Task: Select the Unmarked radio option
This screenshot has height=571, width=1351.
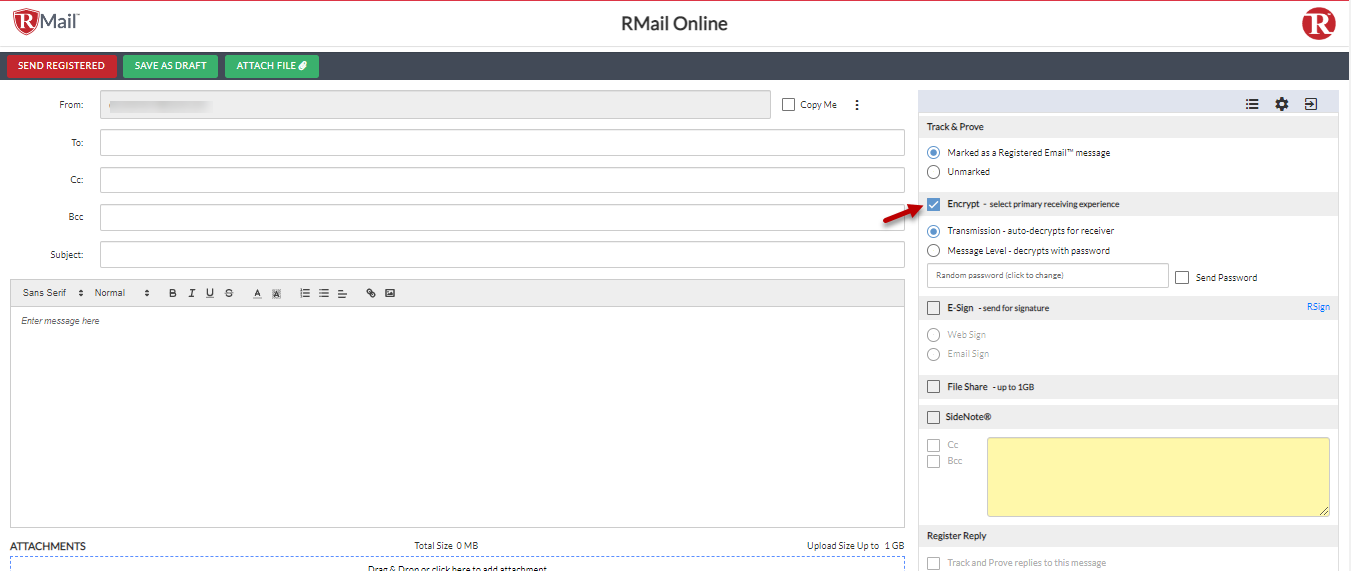Action: click(x=934, y=172)
